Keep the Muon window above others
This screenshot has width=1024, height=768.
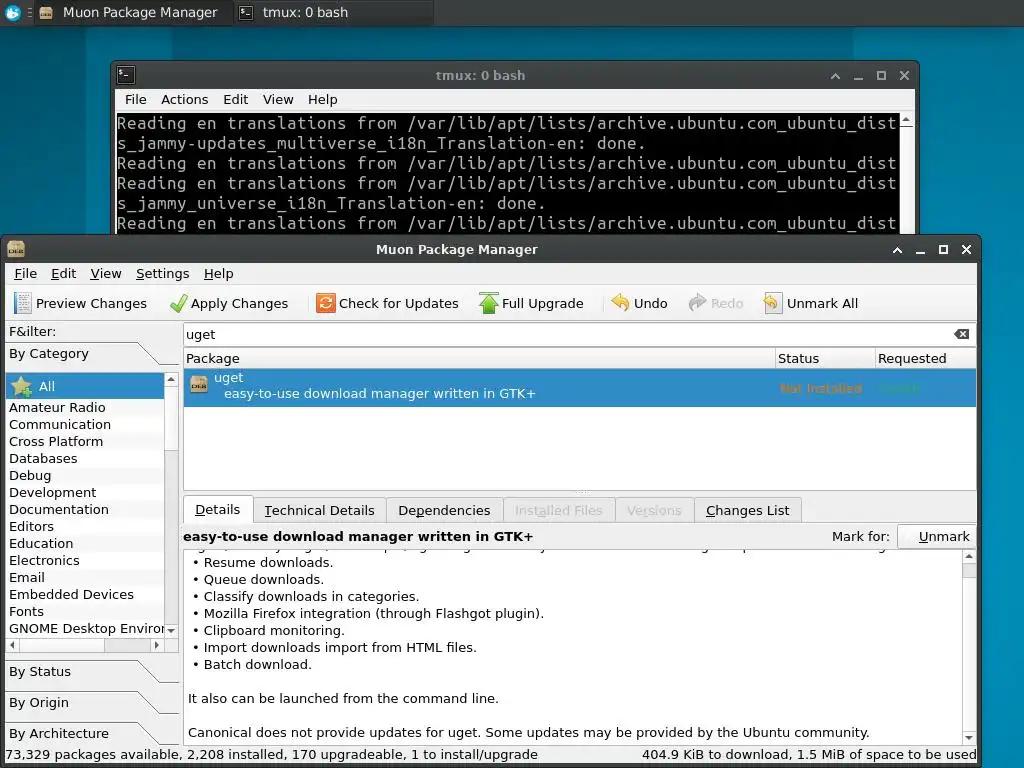(x=897, y=249)
